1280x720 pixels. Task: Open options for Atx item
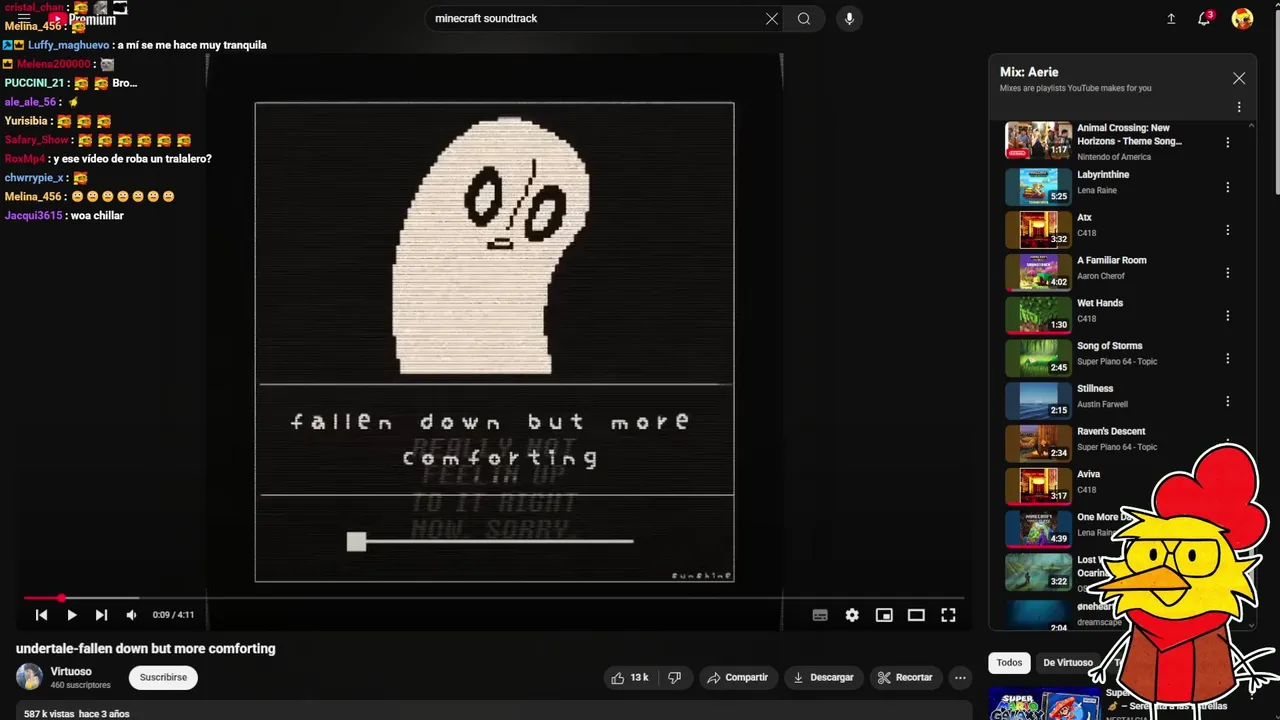pos(1228,230)
